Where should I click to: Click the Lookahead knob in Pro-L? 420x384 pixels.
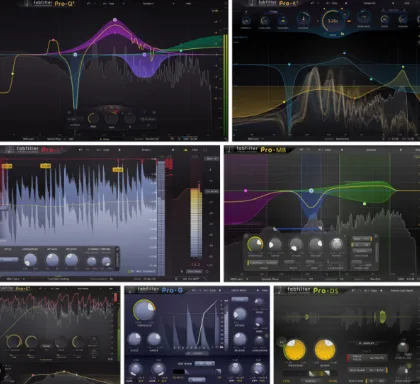30,260
